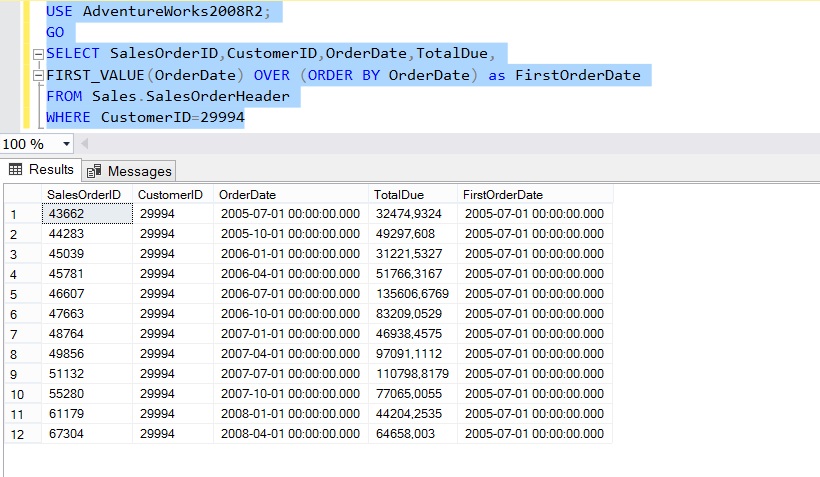Click TotalDue value 77065,0055

pos(413,394)
